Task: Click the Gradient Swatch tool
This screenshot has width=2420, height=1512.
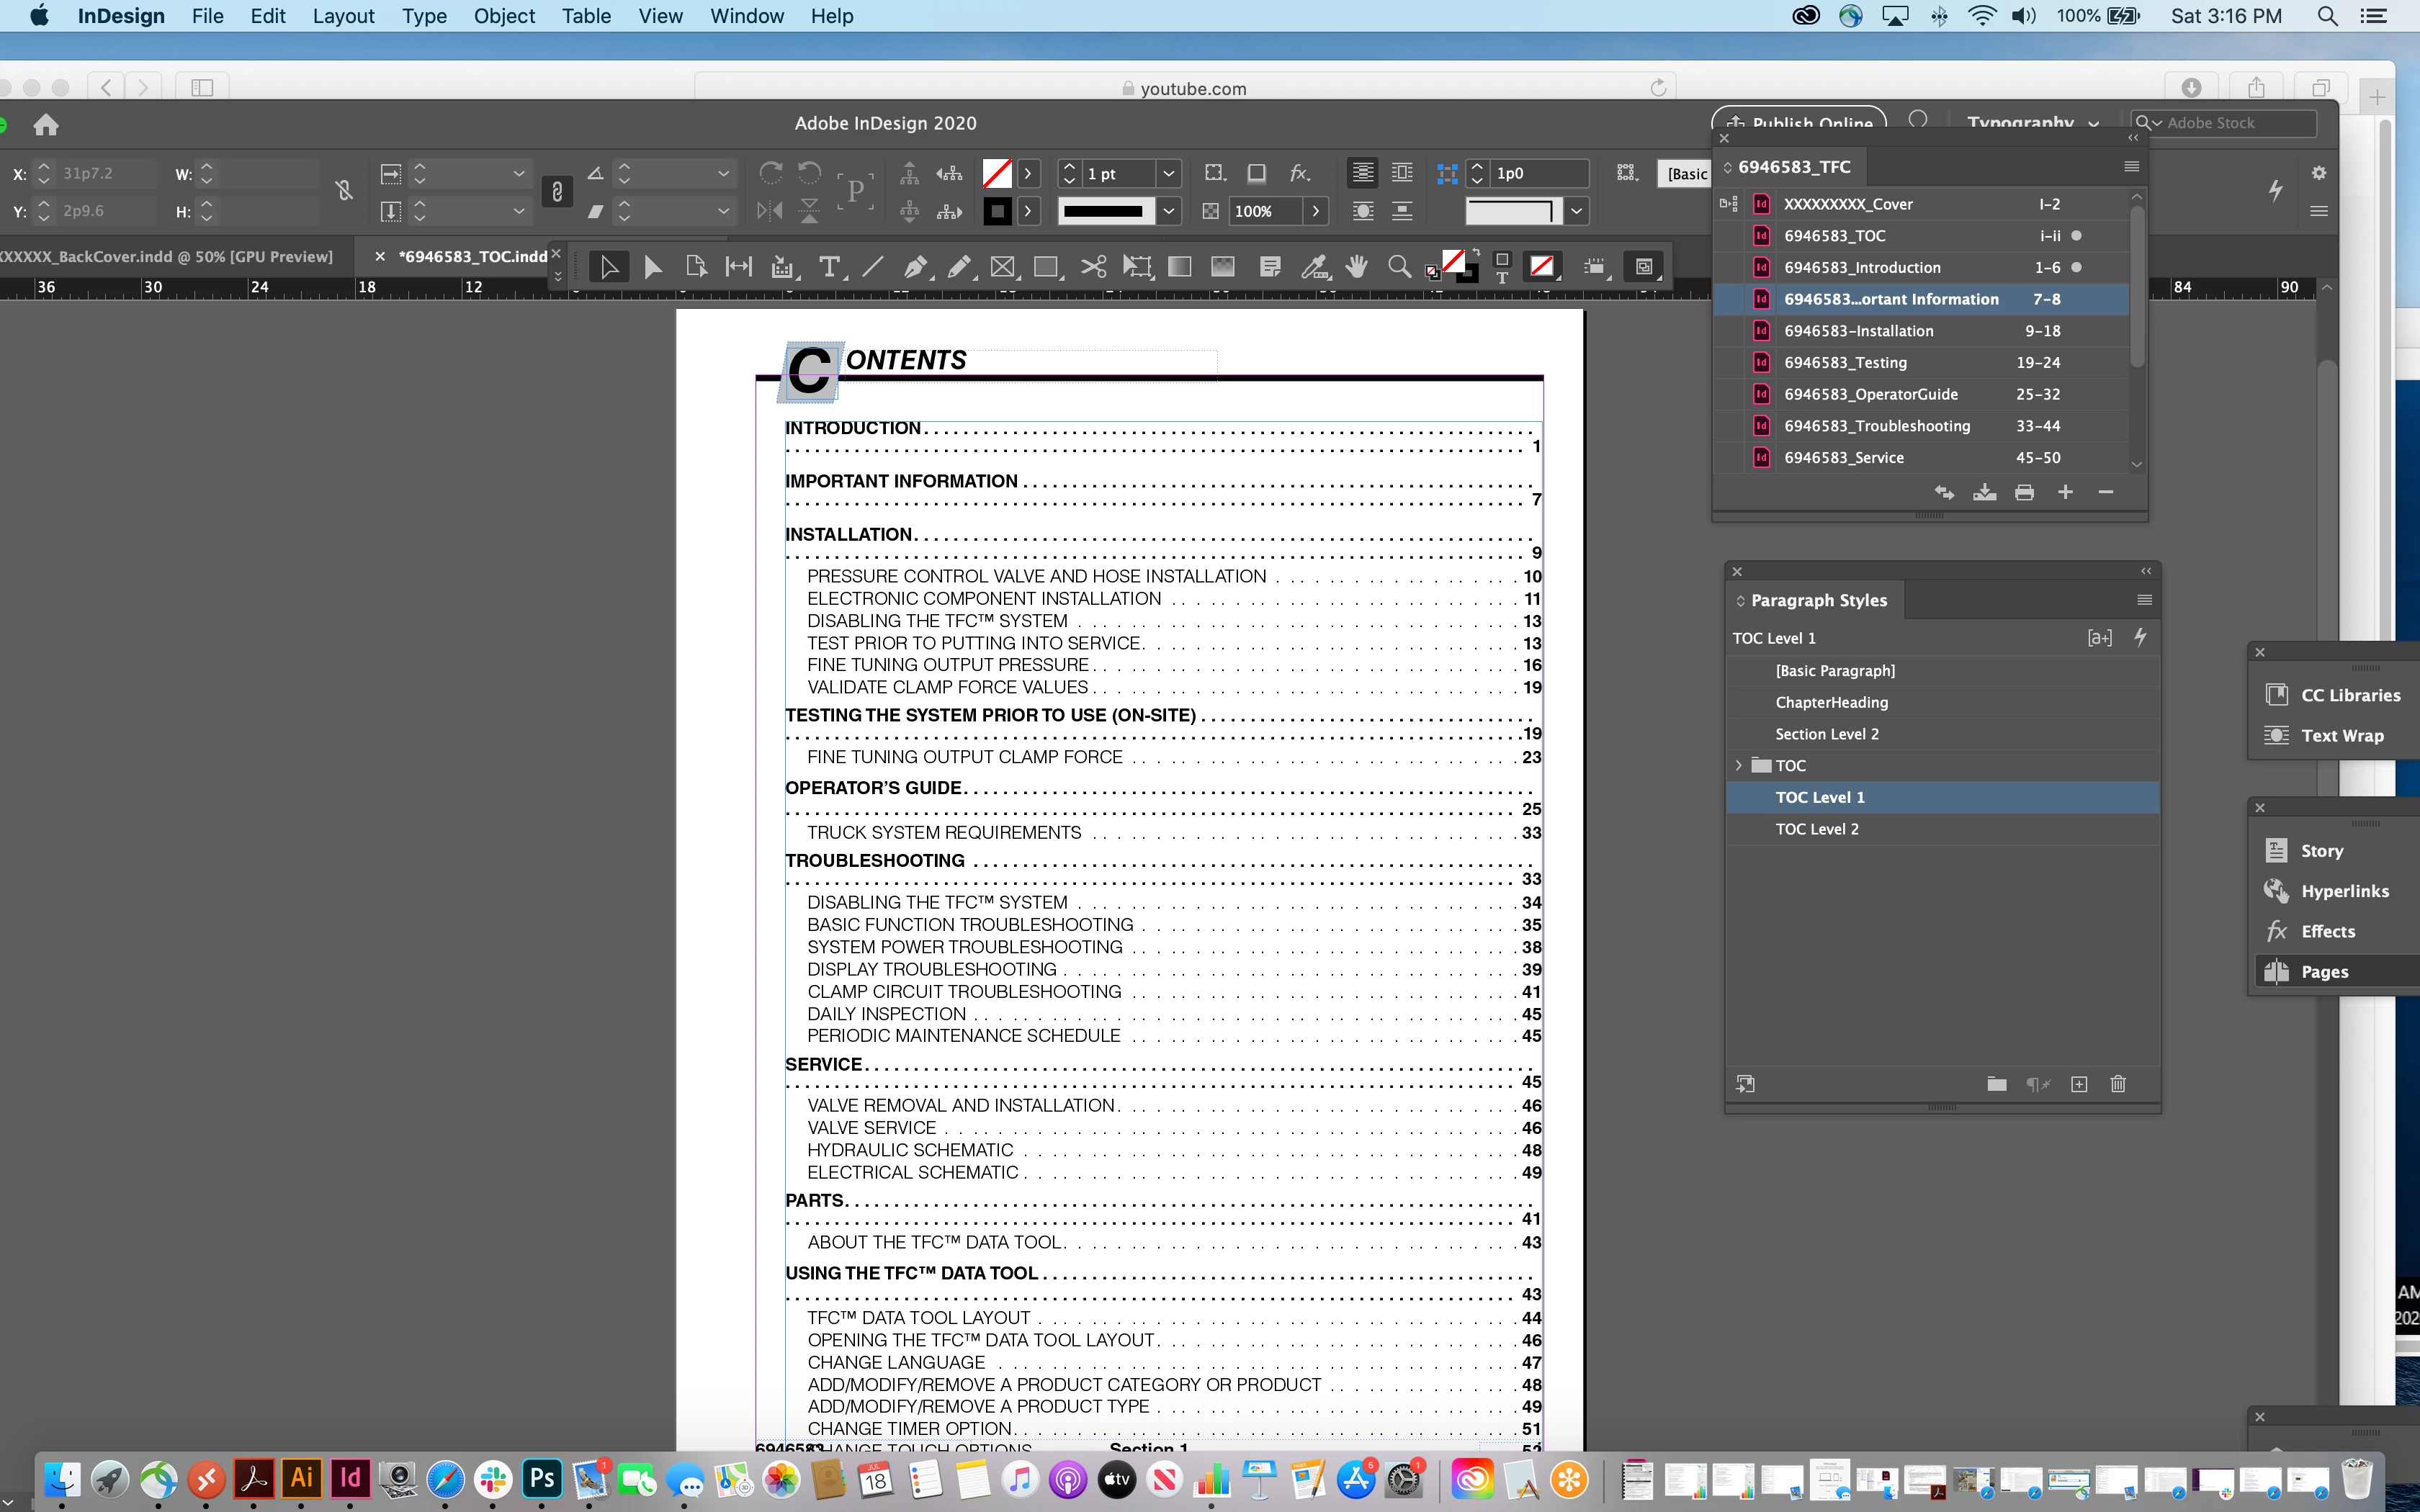Action: pyautogui.click(x=1180, y=267)
